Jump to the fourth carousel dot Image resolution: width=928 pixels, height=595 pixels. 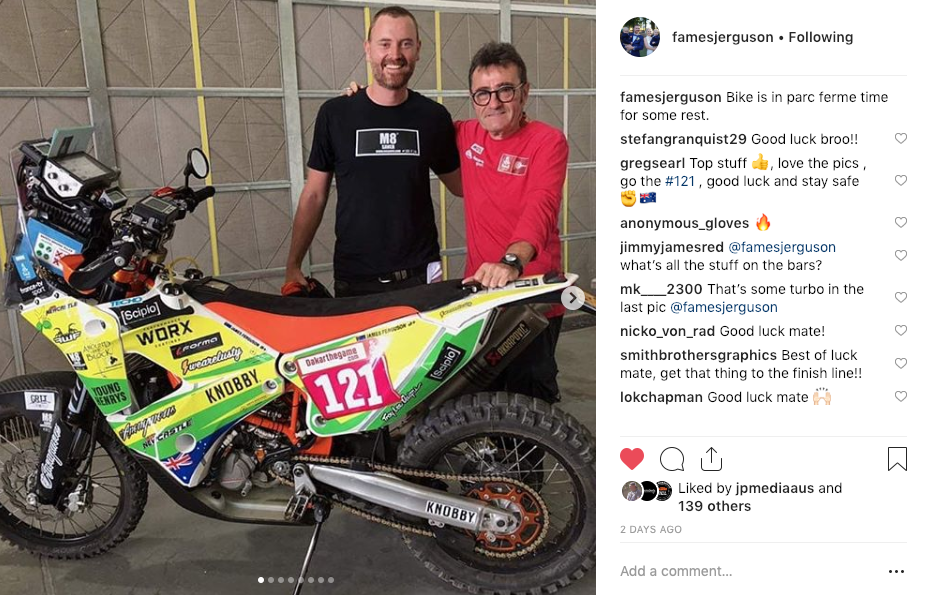[x=291, y=580]
